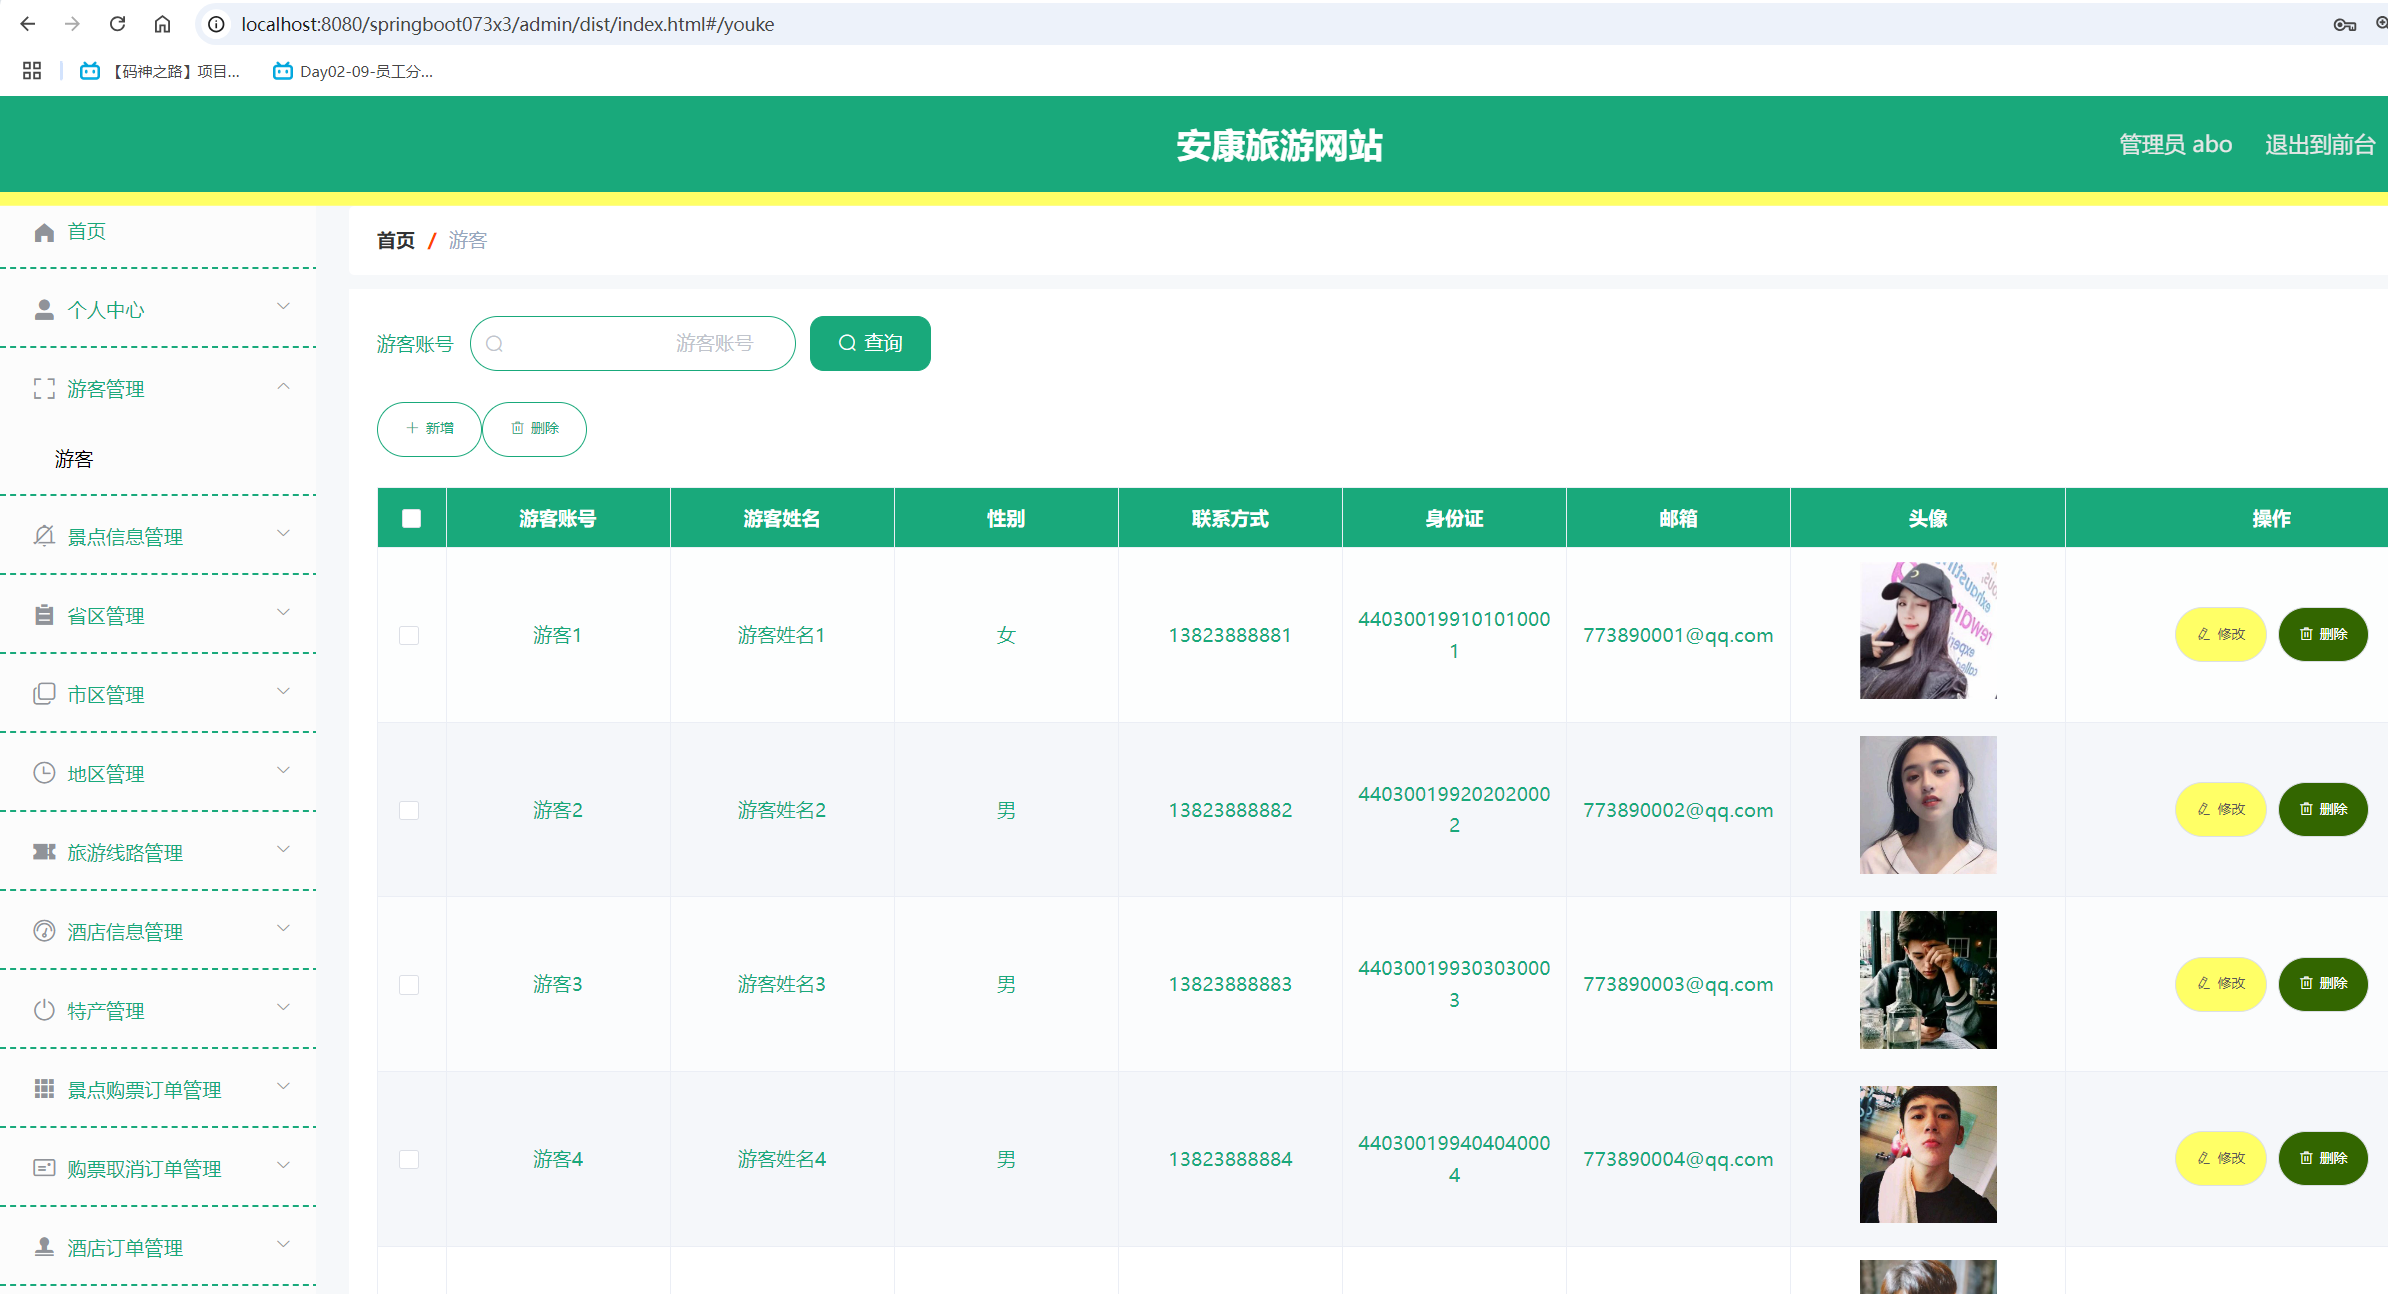Viewport: 2388px width, 1294px height.
Task: Collapse the 游客管理 section
Action: 283,387
